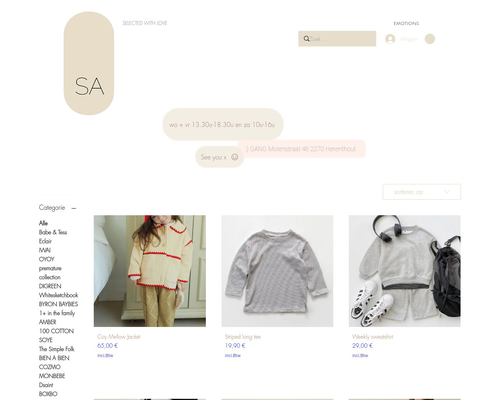Click the sorteren op chevron arrow

tap(447, 192)
